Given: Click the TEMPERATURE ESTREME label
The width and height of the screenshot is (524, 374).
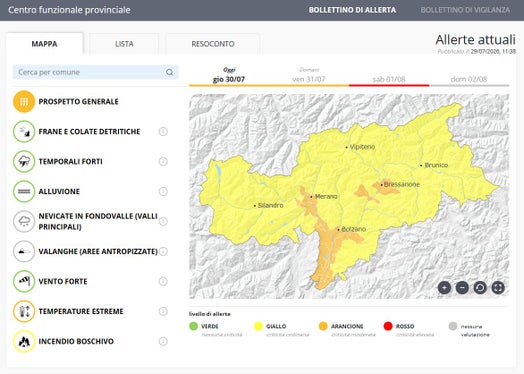Looking at the screenshot, I should (x=81, y=311).
